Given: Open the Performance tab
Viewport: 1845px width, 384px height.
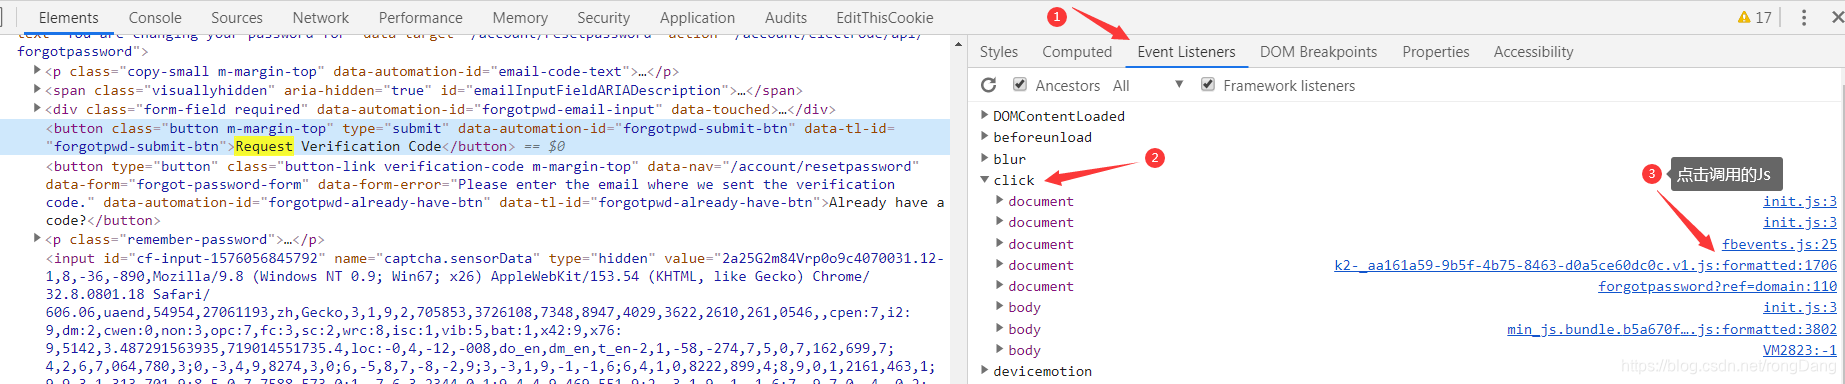Looking at the screenshot, I should 421,17.
